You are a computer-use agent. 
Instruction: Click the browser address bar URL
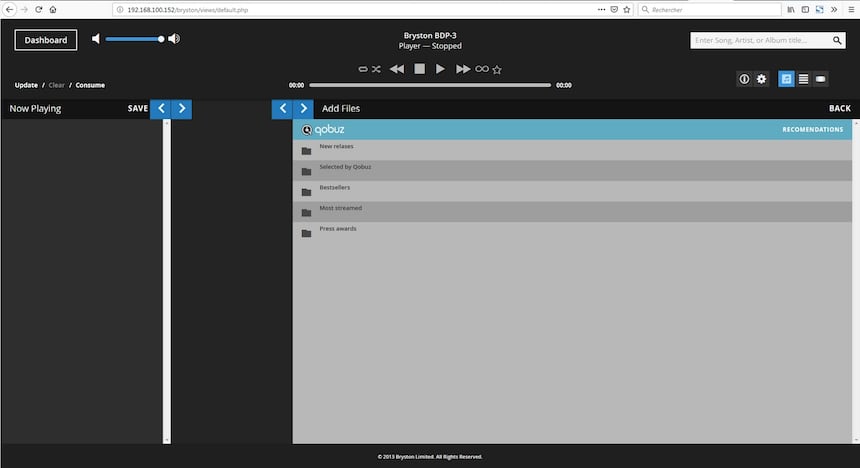pyautogui.click(x=188, y=10)
